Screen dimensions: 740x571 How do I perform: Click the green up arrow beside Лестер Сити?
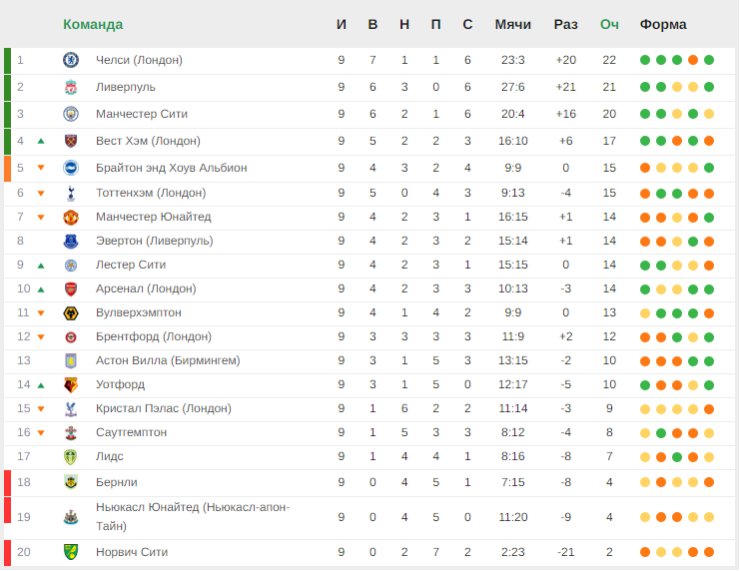point(41,266)
